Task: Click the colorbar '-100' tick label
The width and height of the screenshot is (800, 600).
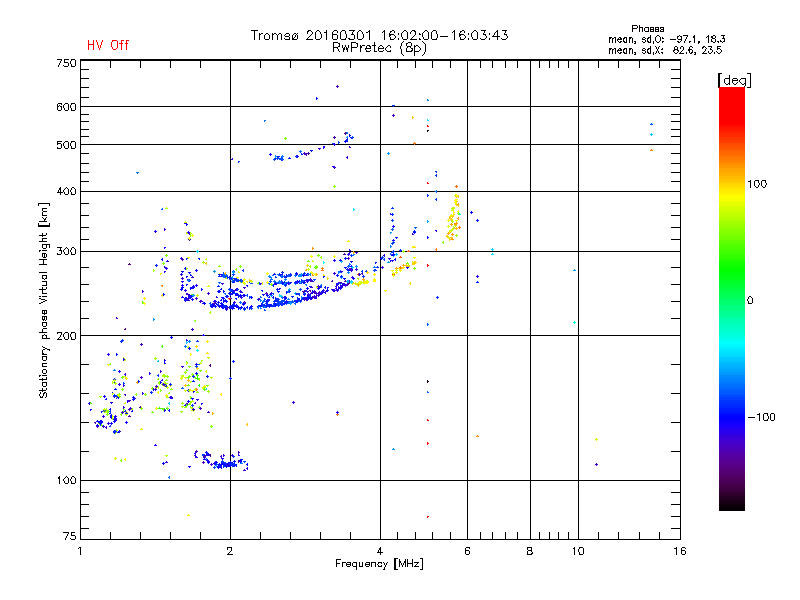Action: (x=761, y=417)
